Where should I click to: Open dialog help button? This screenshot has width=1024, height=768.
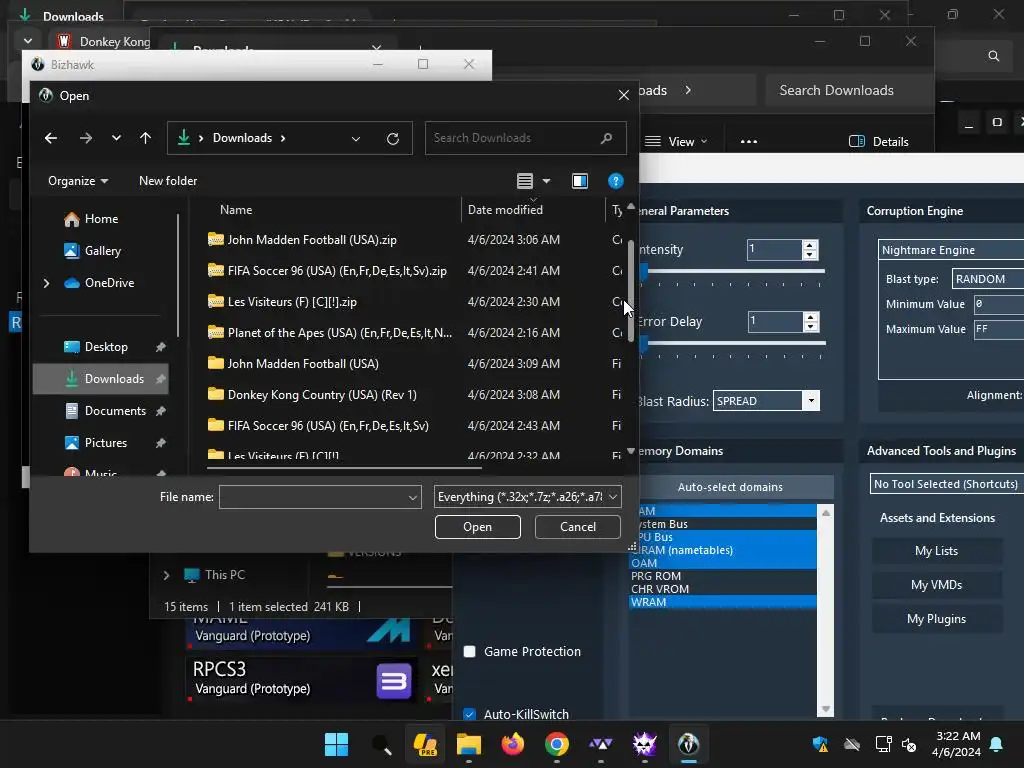coord(615,181)
